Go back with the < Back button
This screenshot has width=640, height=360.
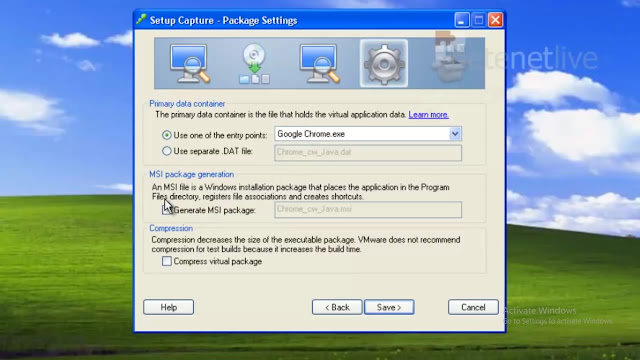point(337,307)
